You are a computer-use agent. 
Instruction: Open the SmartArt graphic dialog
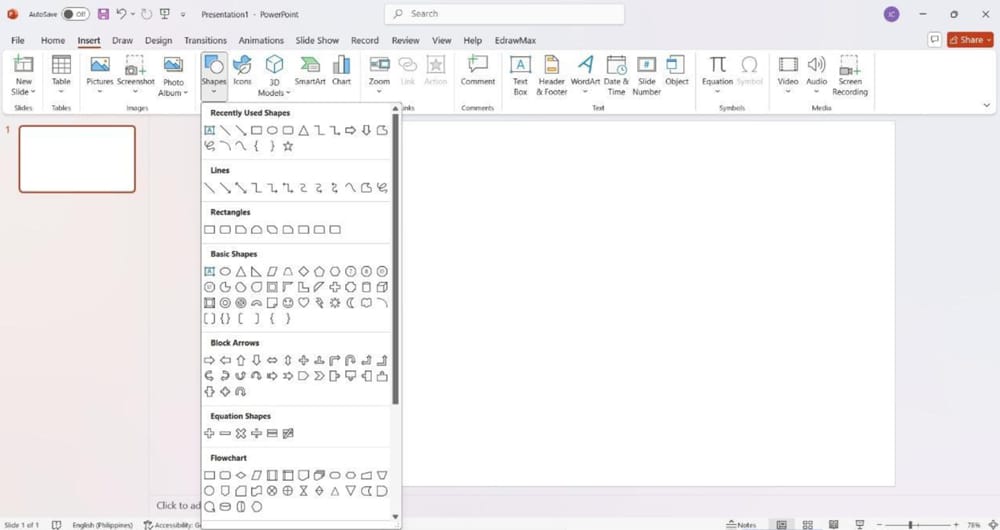[x=310, y=71]
